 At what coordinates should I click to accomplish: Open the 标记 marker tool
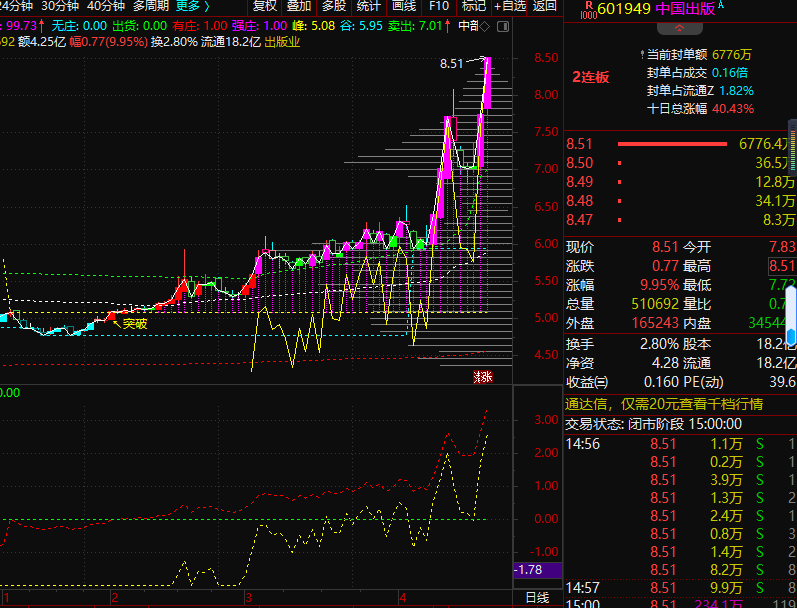point(474,6)
